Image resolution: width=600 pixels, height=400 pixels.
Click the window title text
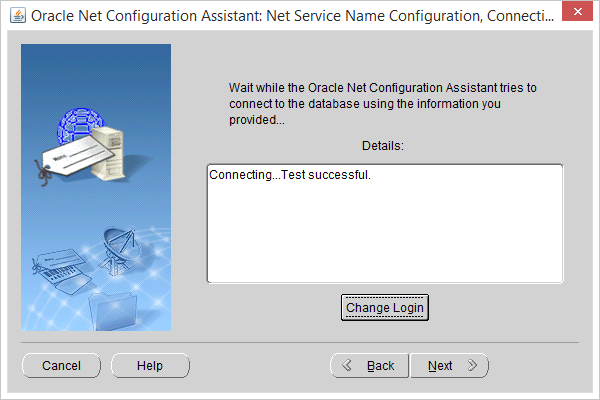(x=292, y=16)
